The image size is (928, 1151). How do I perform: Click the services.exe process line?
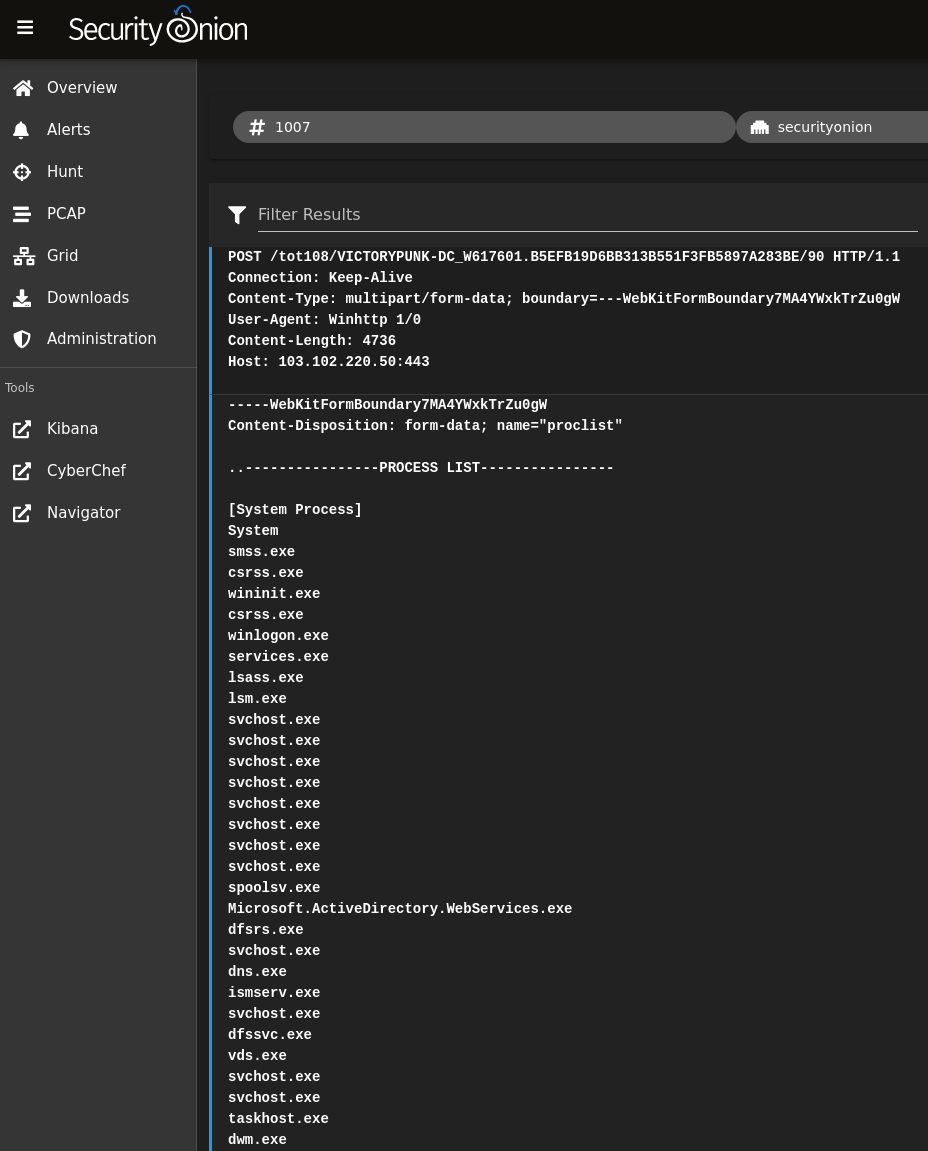278,656
